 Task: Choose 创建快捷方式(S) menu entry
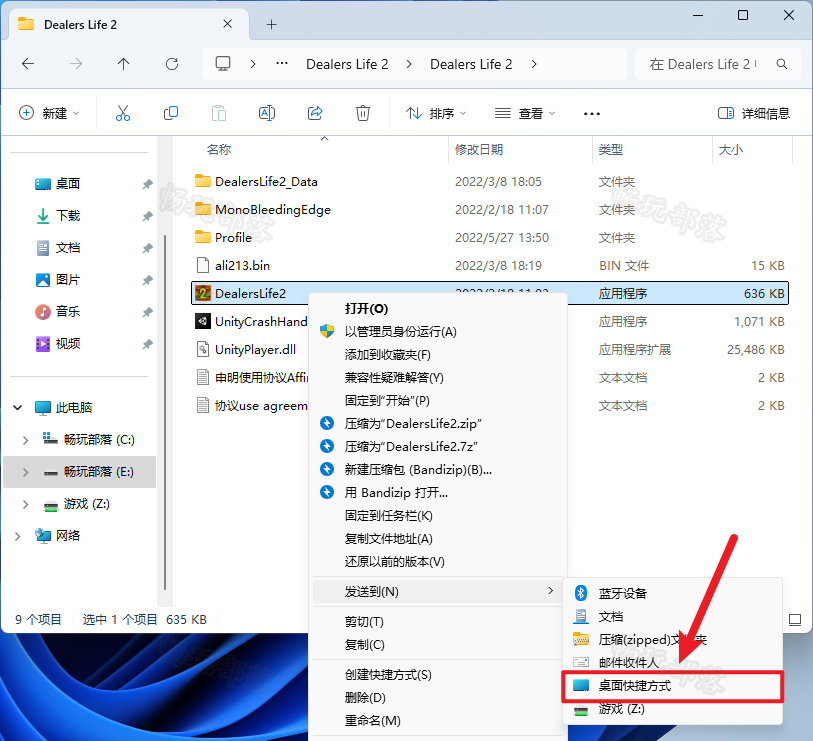click(438, 675)
